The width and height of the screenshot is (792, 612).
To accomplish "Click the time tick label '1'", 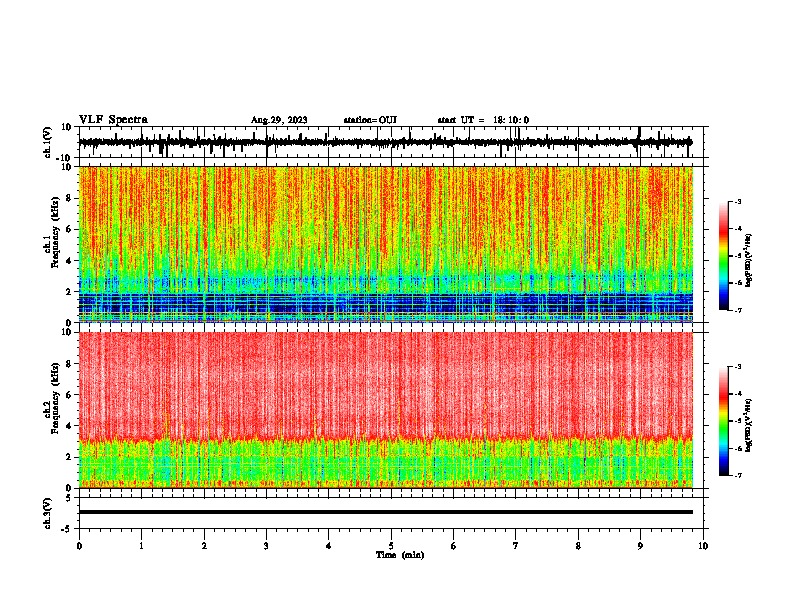I will (x=141, y=546).
